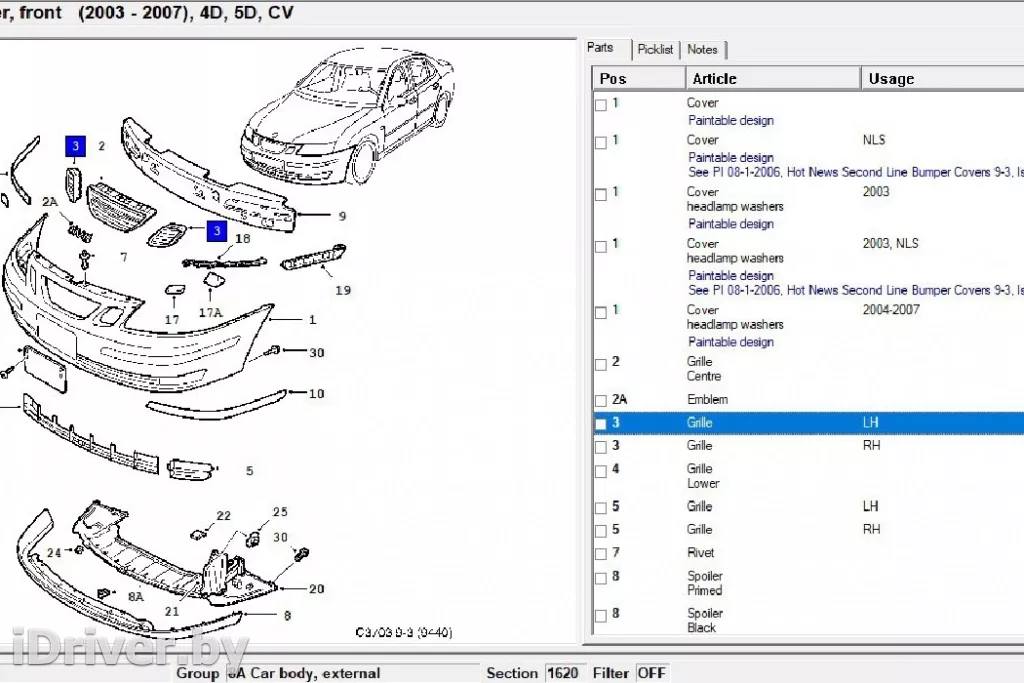Click part label 2A in the diagram
The image size is (1024, 683).
point(50,202)
